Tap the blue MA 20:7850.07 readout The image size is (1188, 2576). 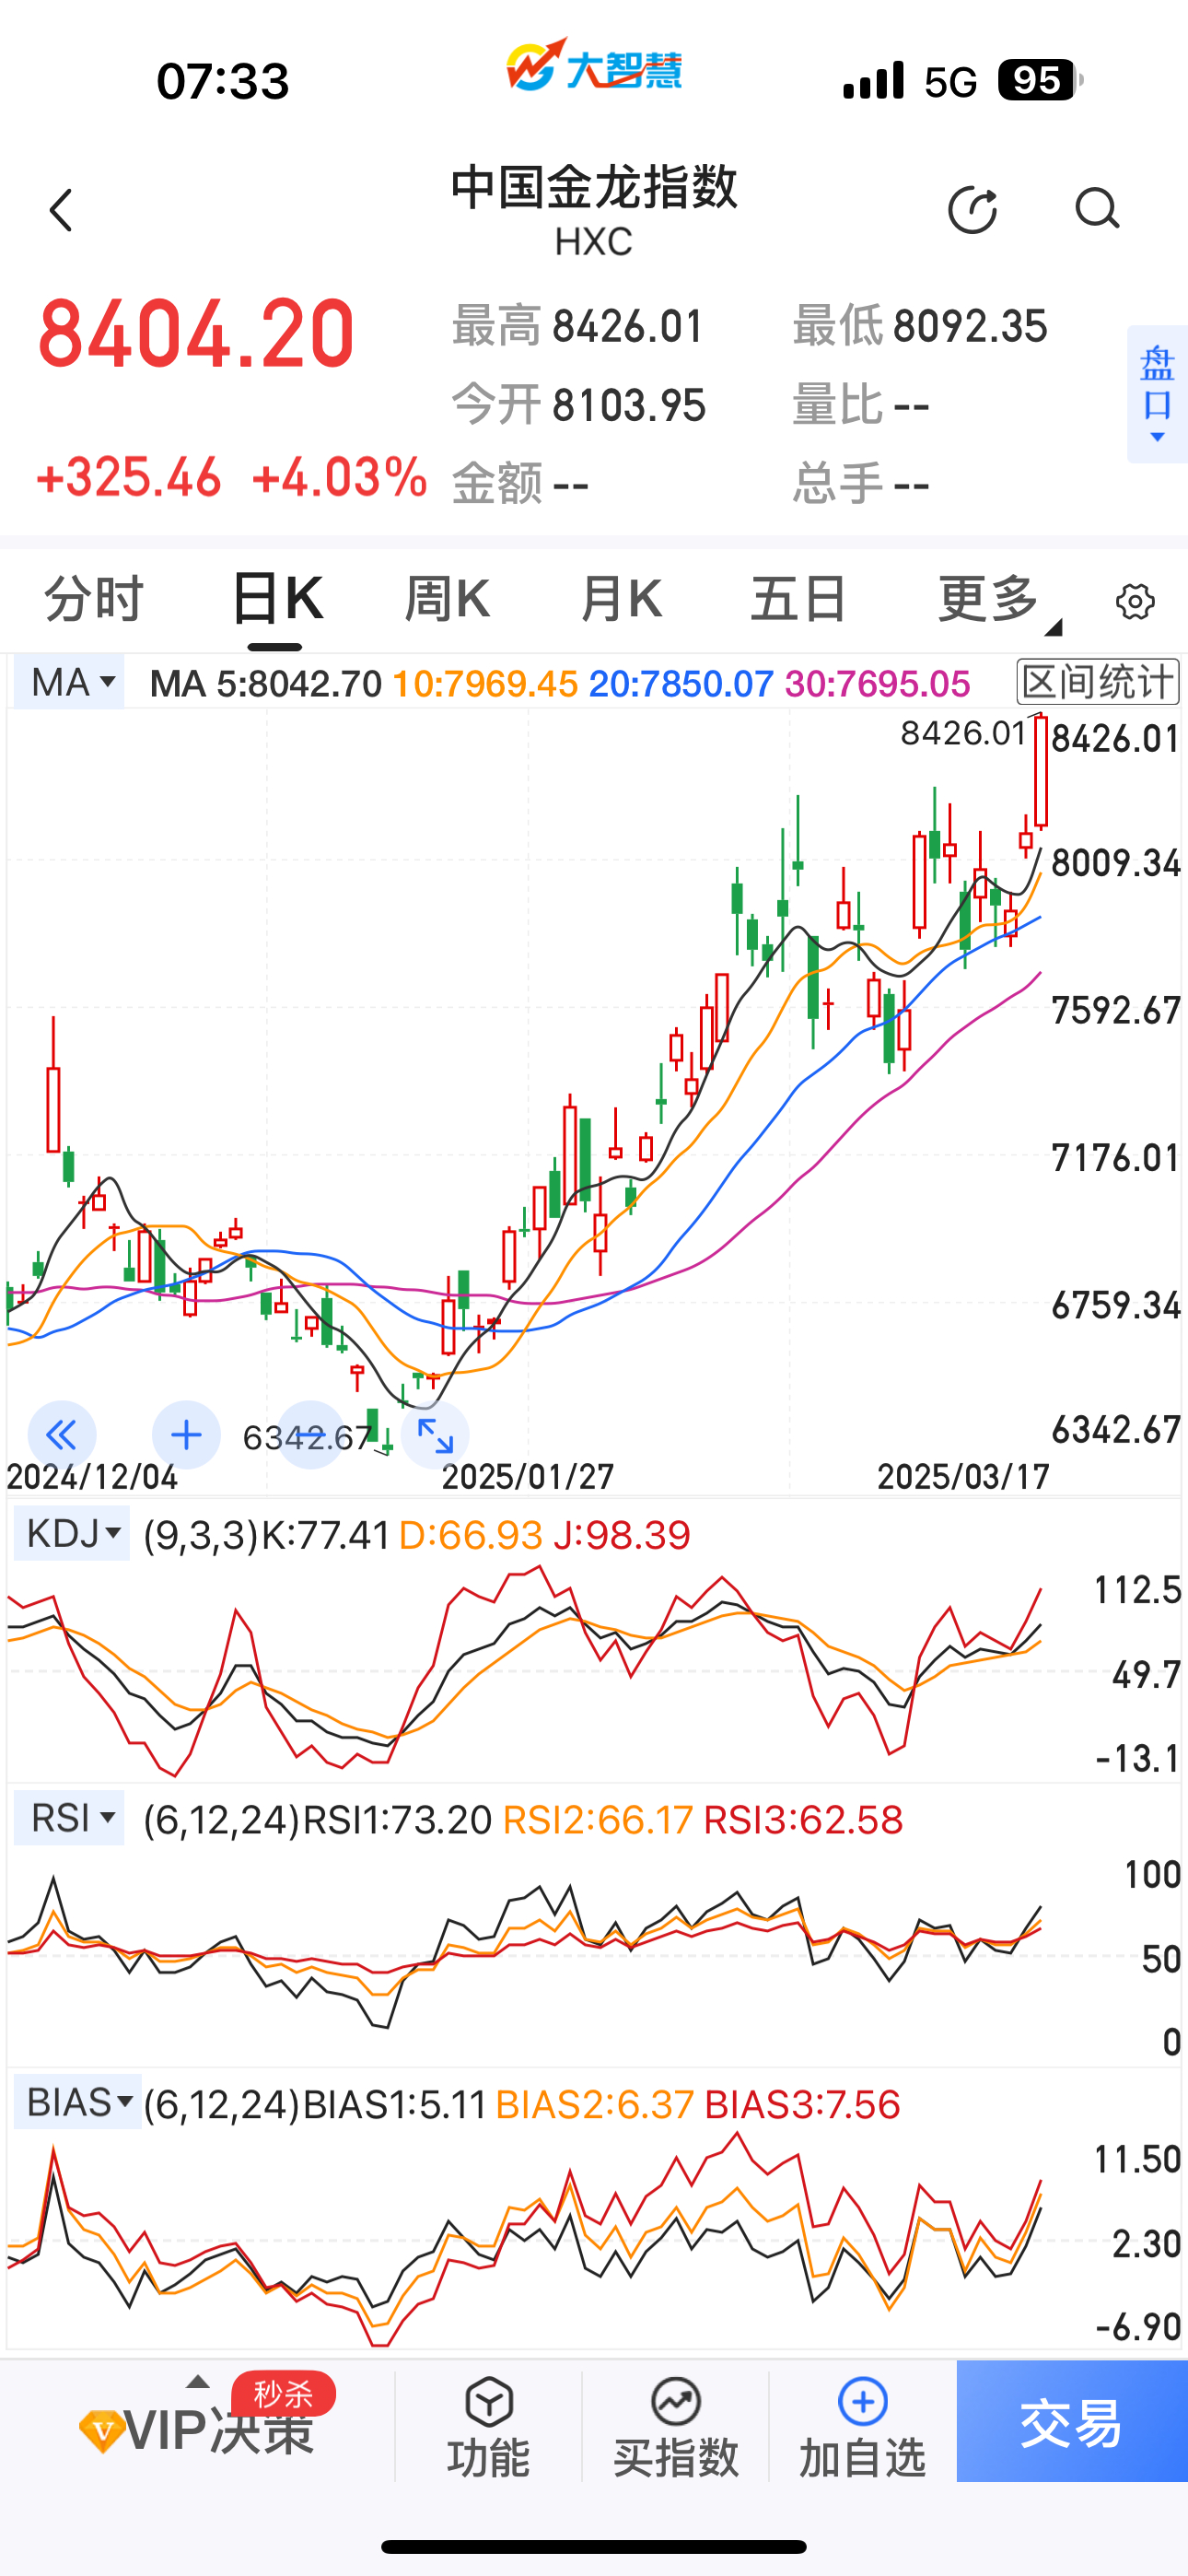(x=681, y=684)
